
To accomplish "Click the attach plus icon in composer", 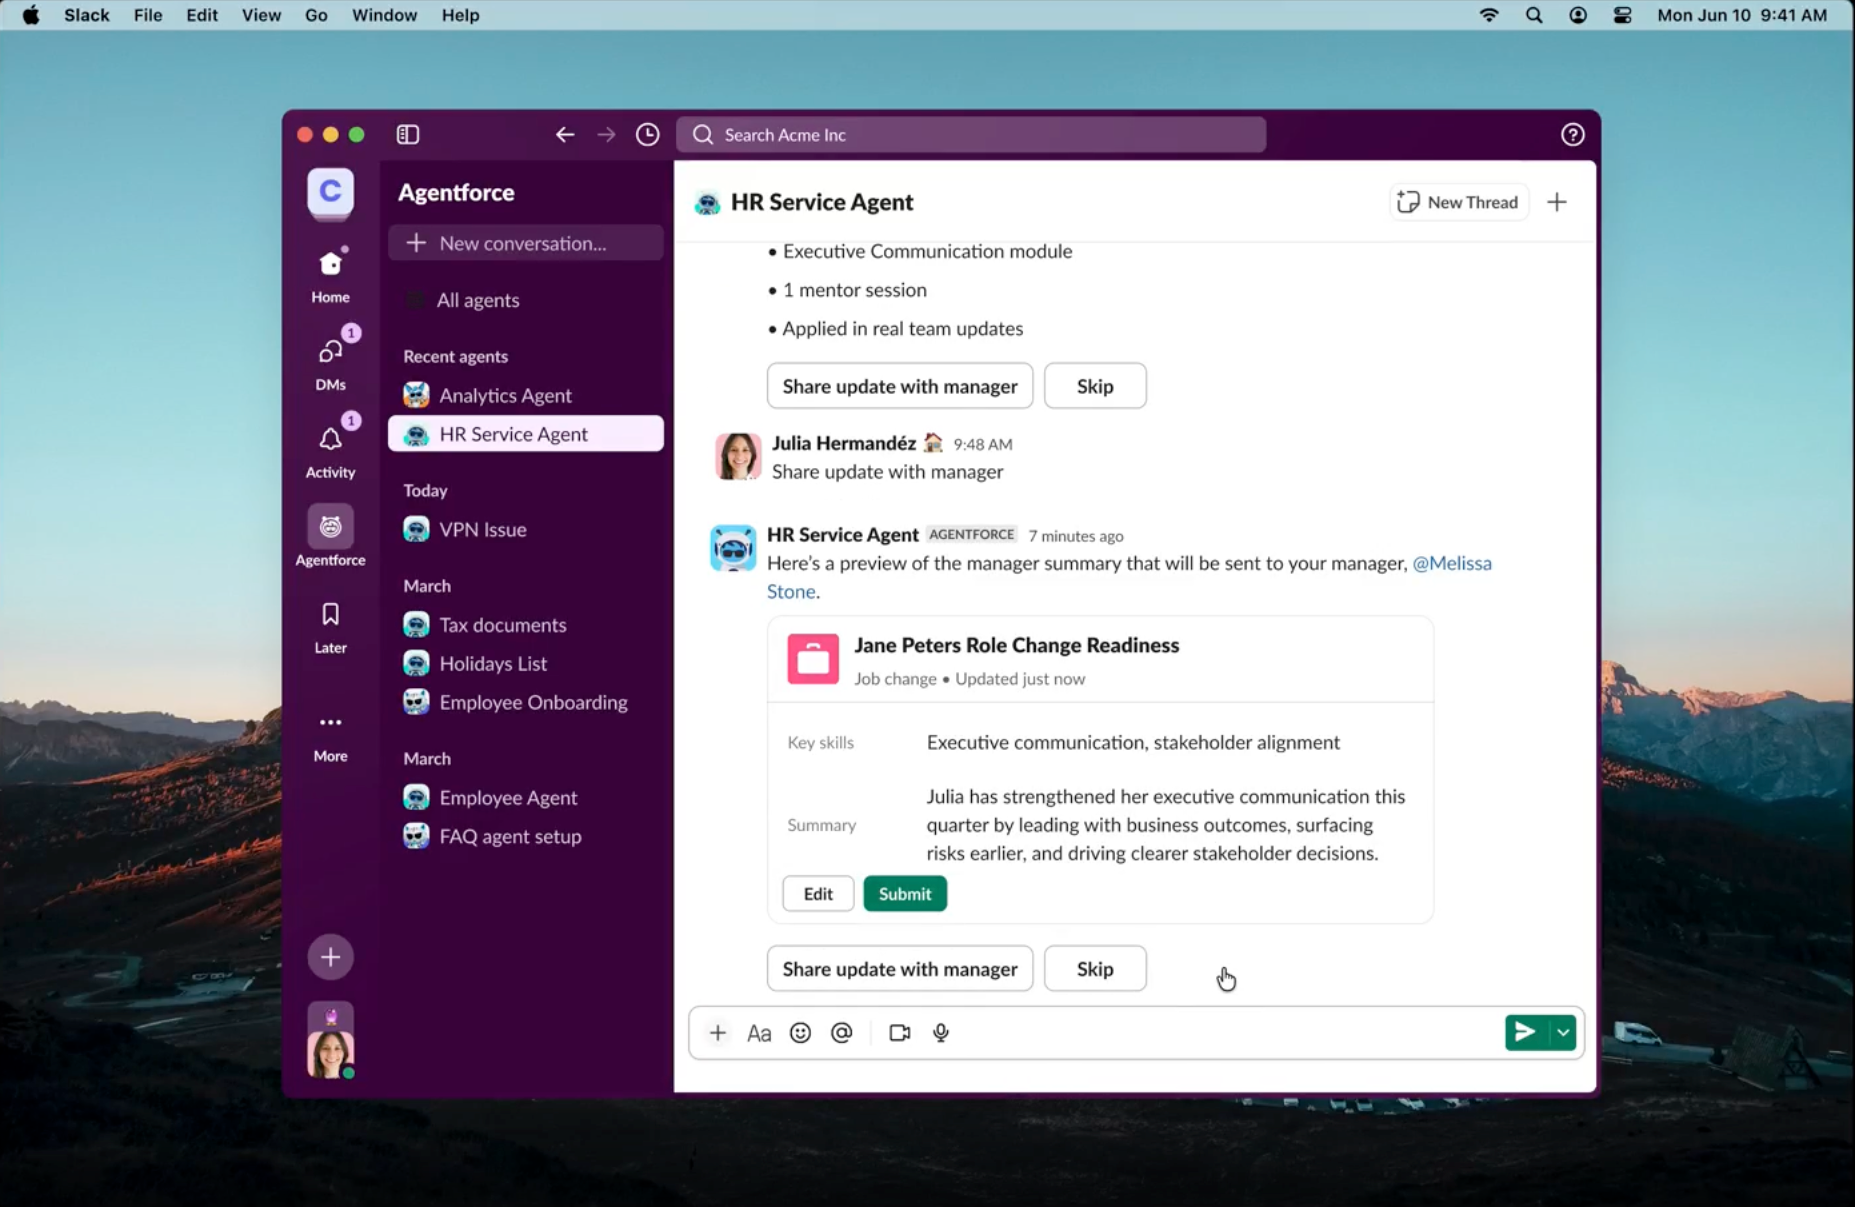I will coord(717,1033).
